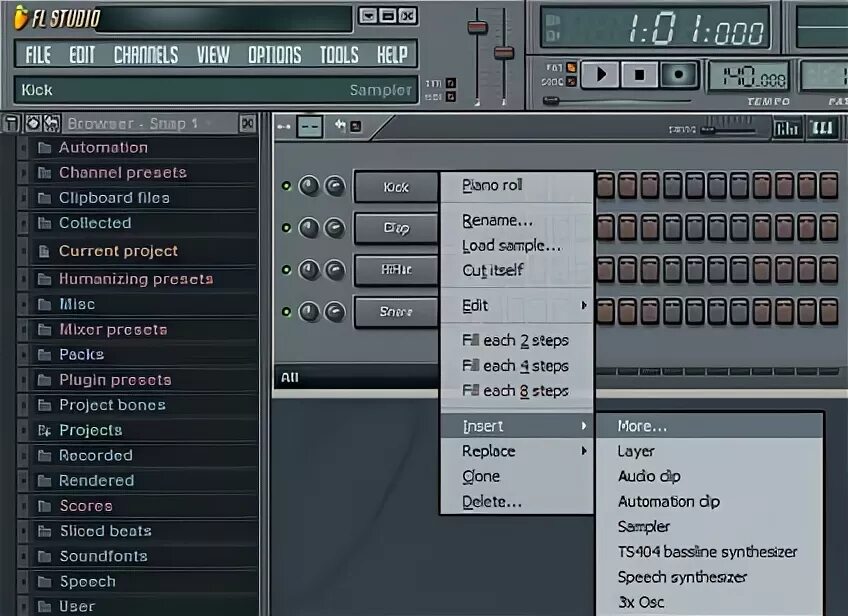Click the step sequencer back-arrow icon

click(340, 125)
